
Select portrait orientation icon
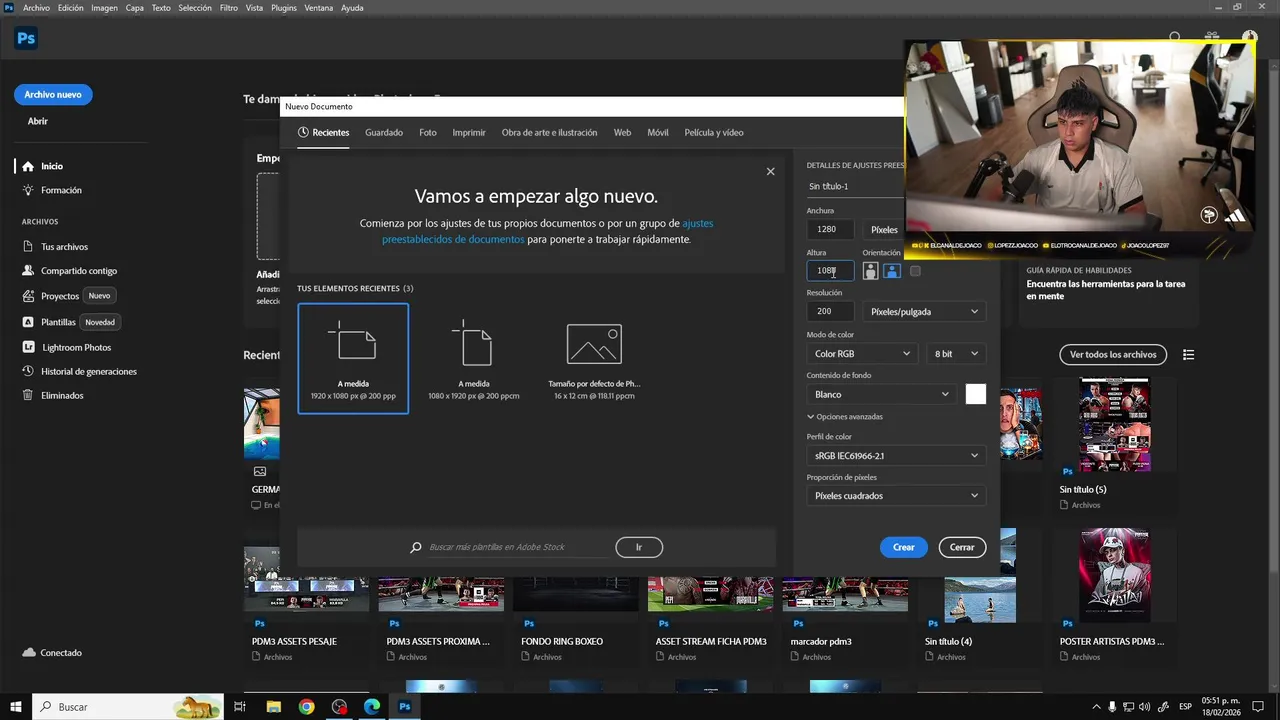click(870, 271)
